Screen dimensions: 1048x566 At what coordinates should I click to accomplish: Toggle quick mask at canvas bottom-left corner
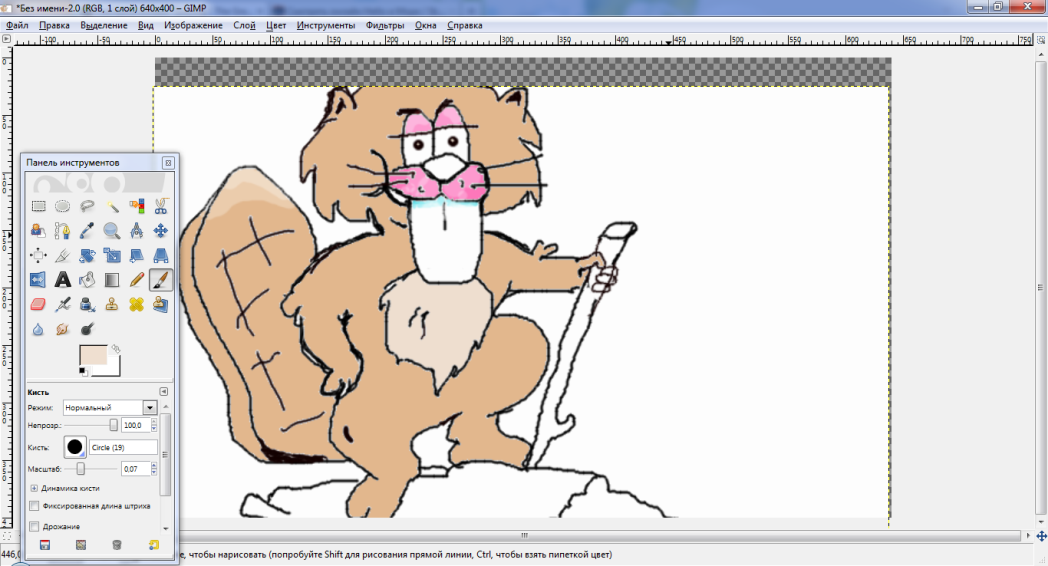7,536
